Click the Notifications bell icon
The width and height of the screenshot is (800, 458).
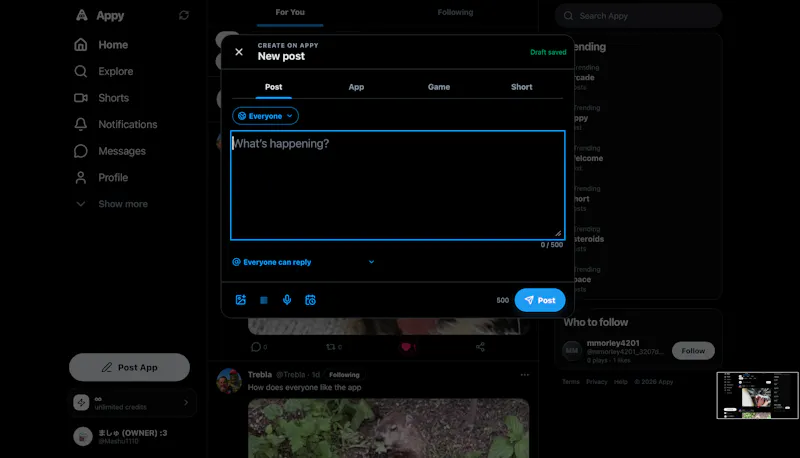pos(81,124)
